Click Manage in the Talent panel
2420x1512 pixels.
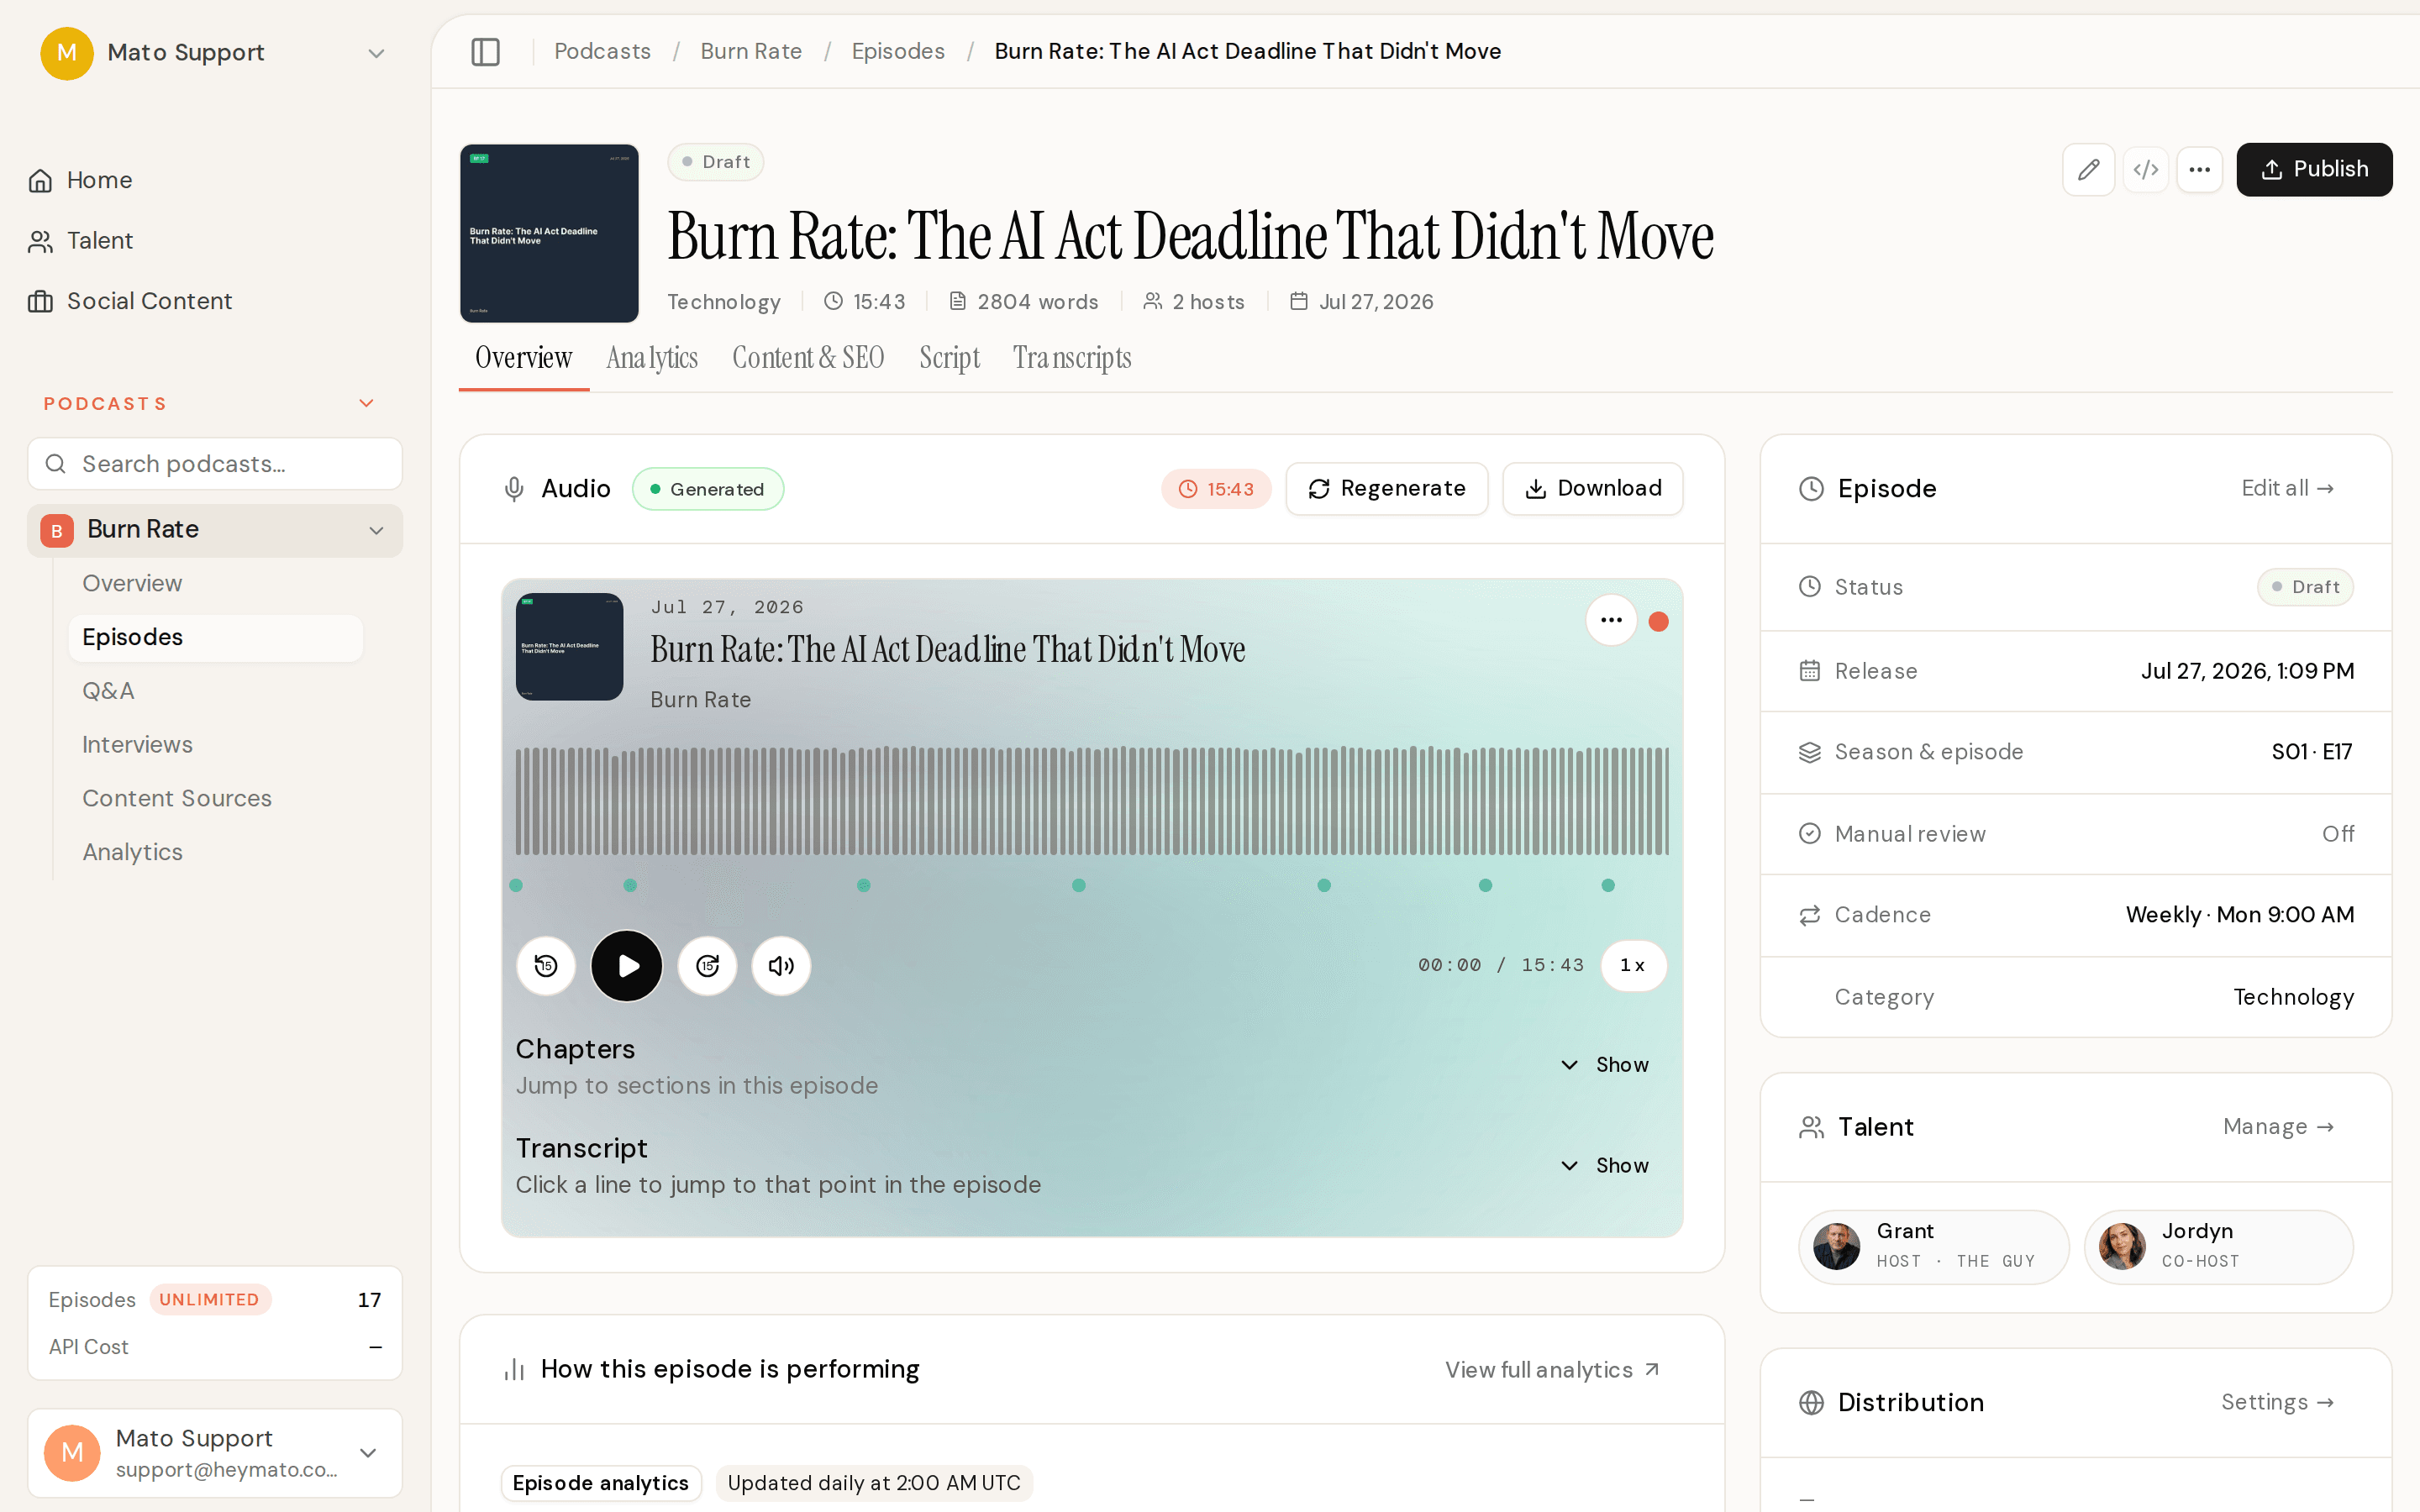(2279, 1127)
